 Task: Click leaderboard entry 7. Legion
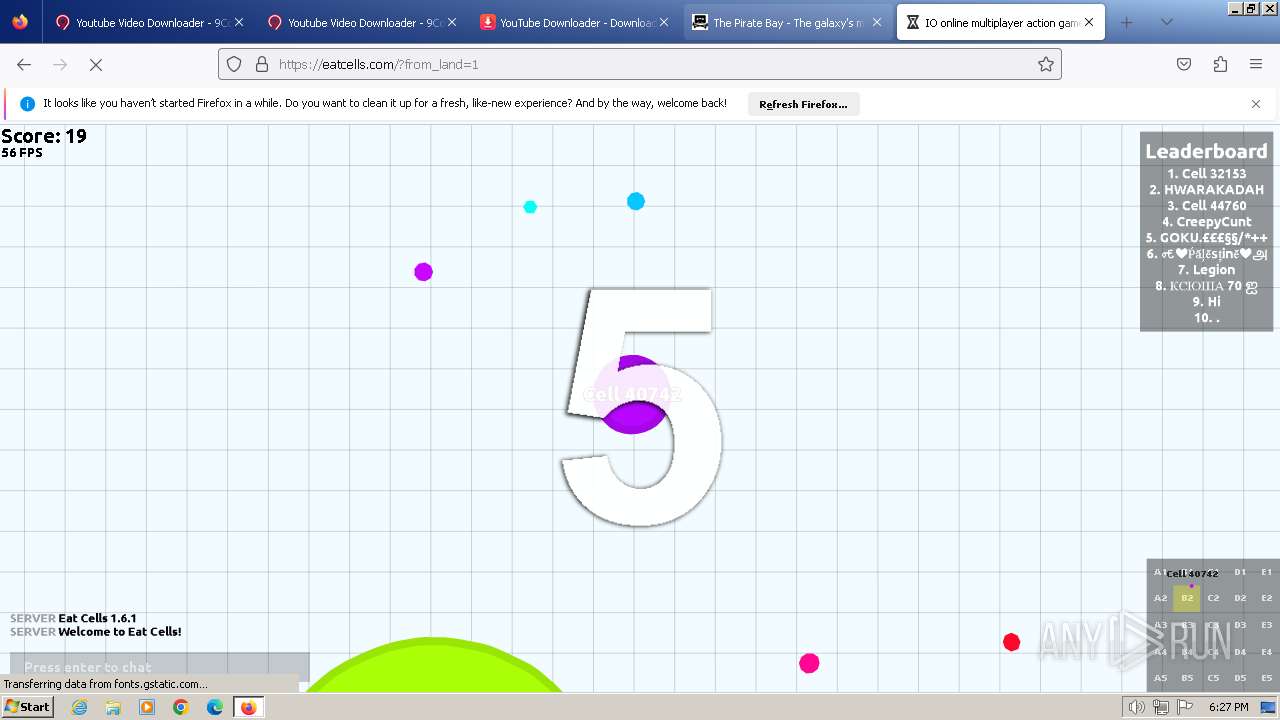[x=1206, y=269]
